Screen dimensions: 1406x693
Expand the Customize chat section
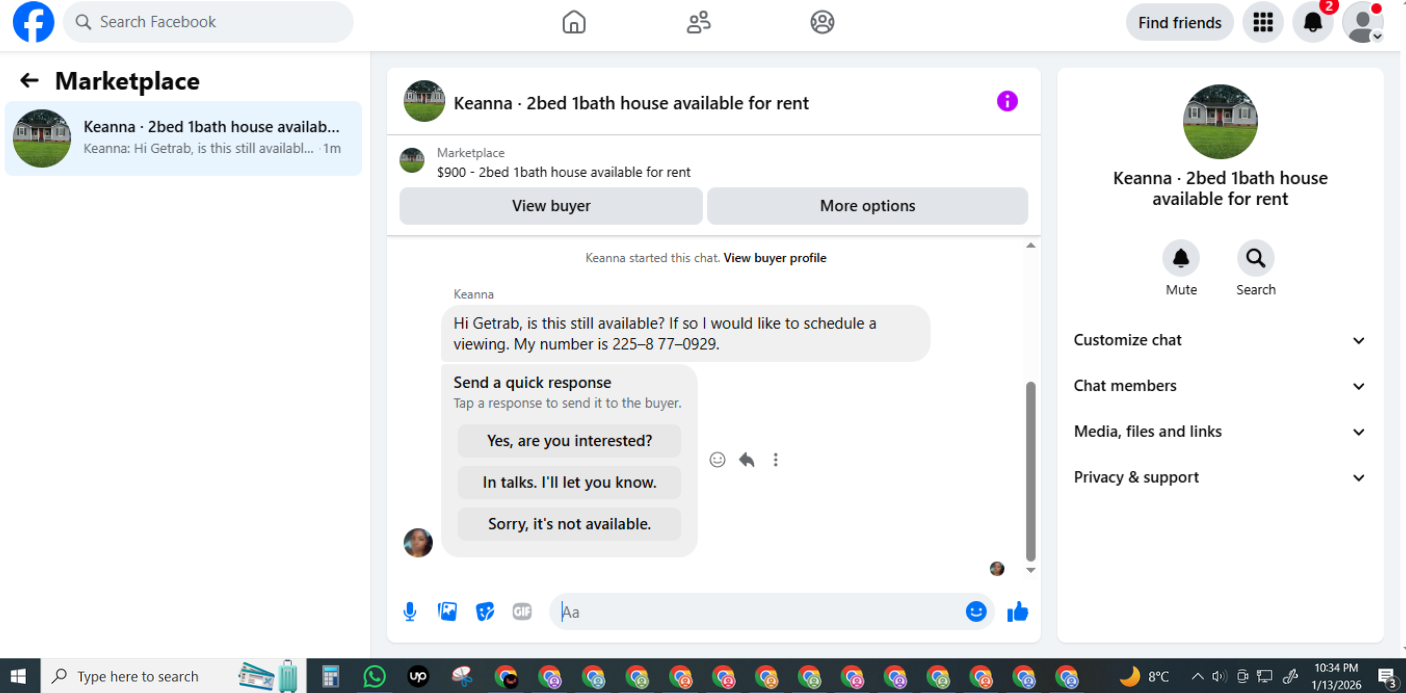[1219, 340]
